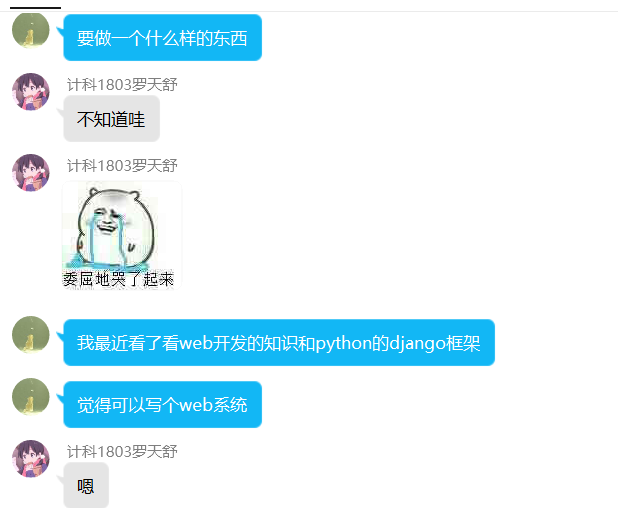Image resolution: width=618 pixels, height=508 pixels.
Task: Open green avatar next to the django message
Action: (31, 335)
